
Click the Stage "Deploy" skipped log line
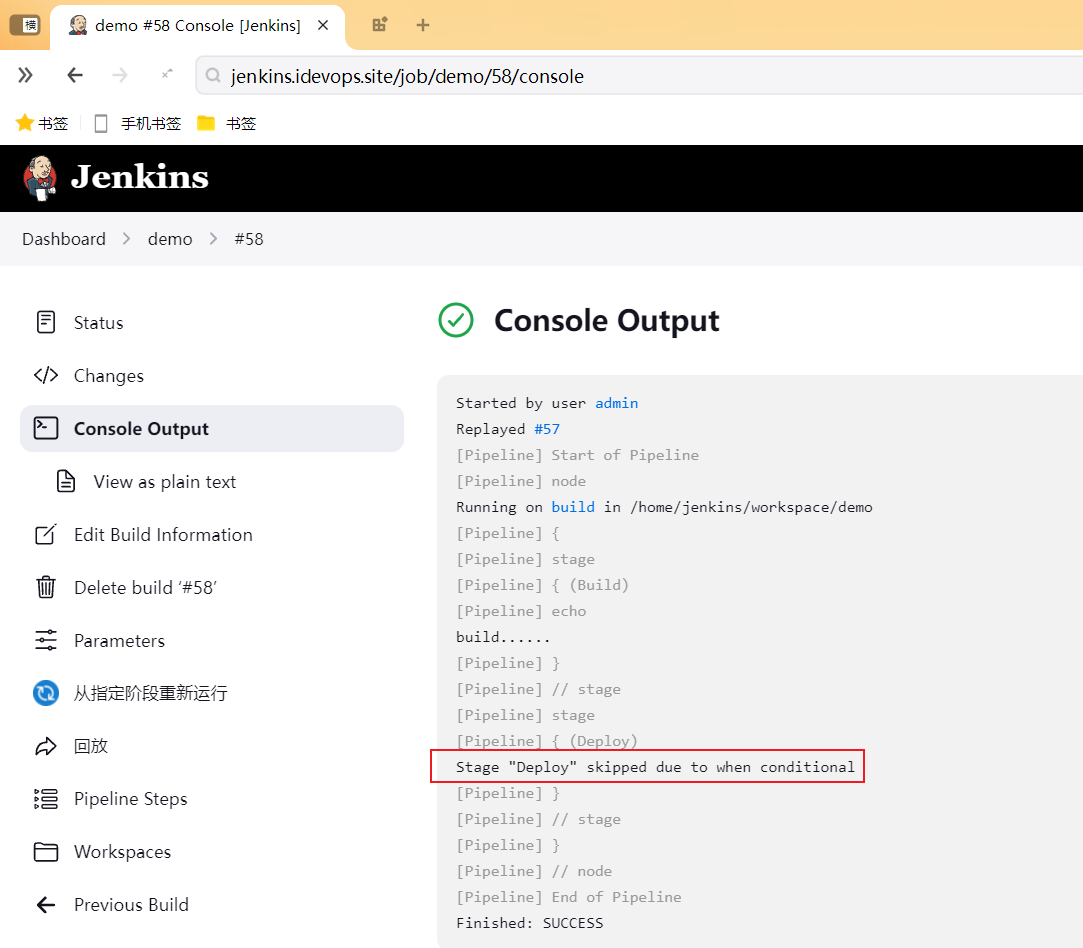click(x=655, y=767)
